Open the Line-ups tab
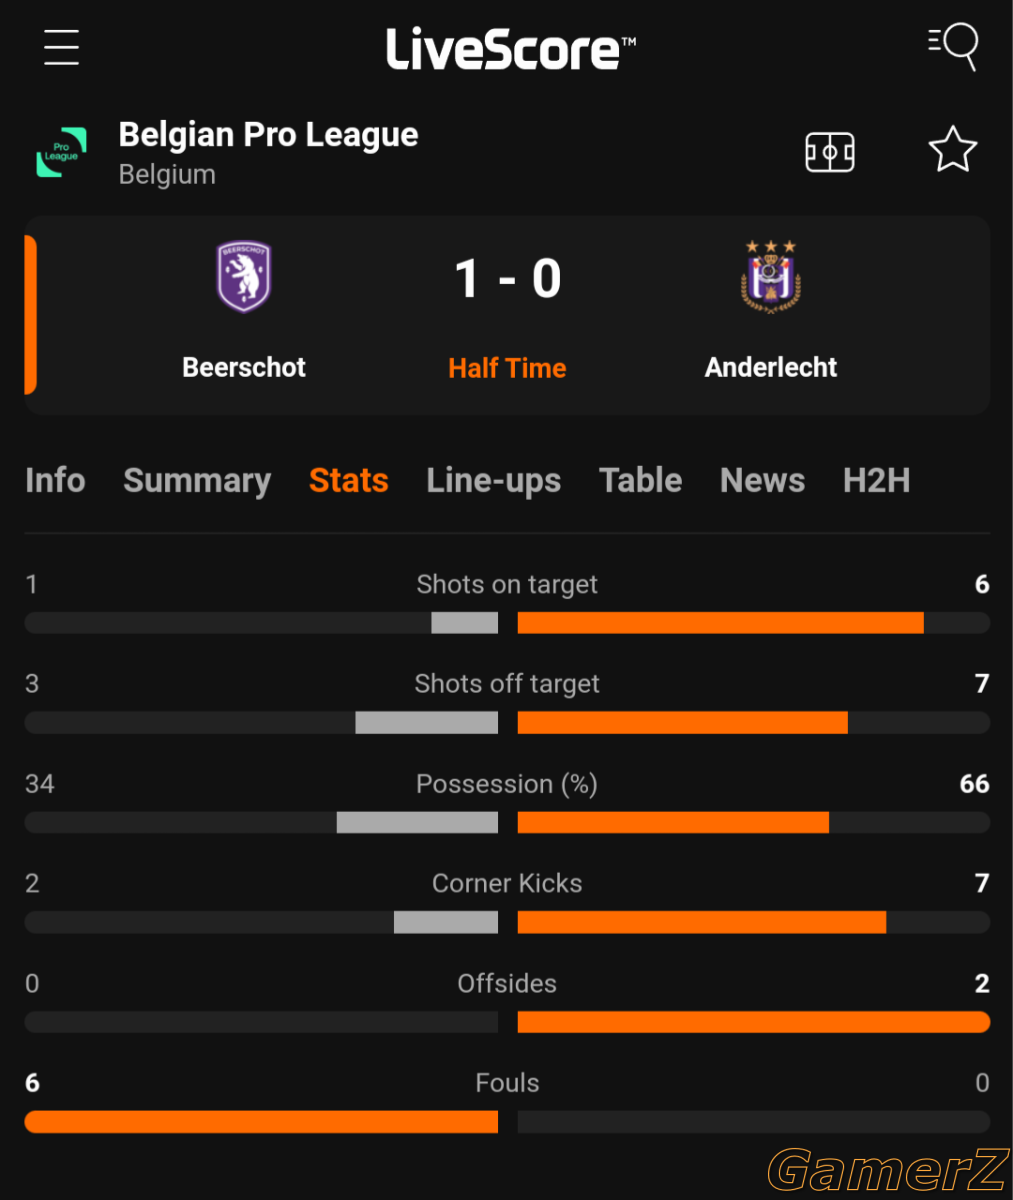 (x=493, y=481)
